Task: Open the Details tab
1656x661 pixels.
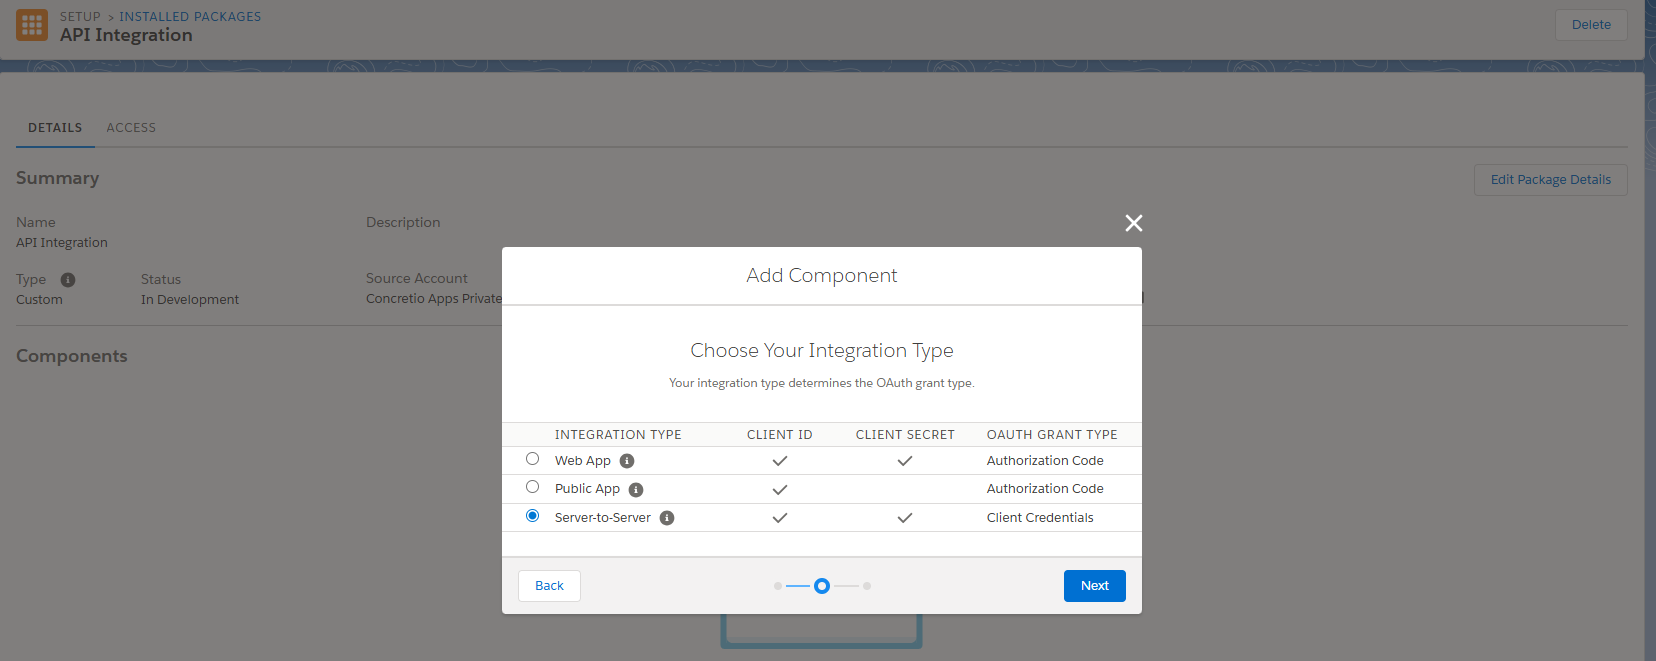Action: 55,128
